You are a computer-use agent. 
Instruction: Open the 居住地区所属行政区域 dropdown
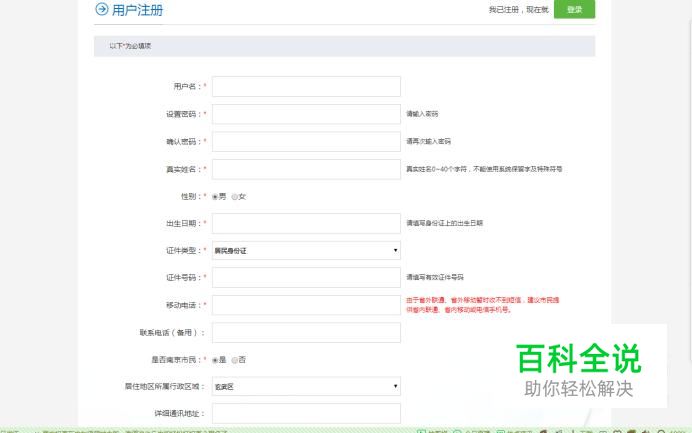[306, 387]
